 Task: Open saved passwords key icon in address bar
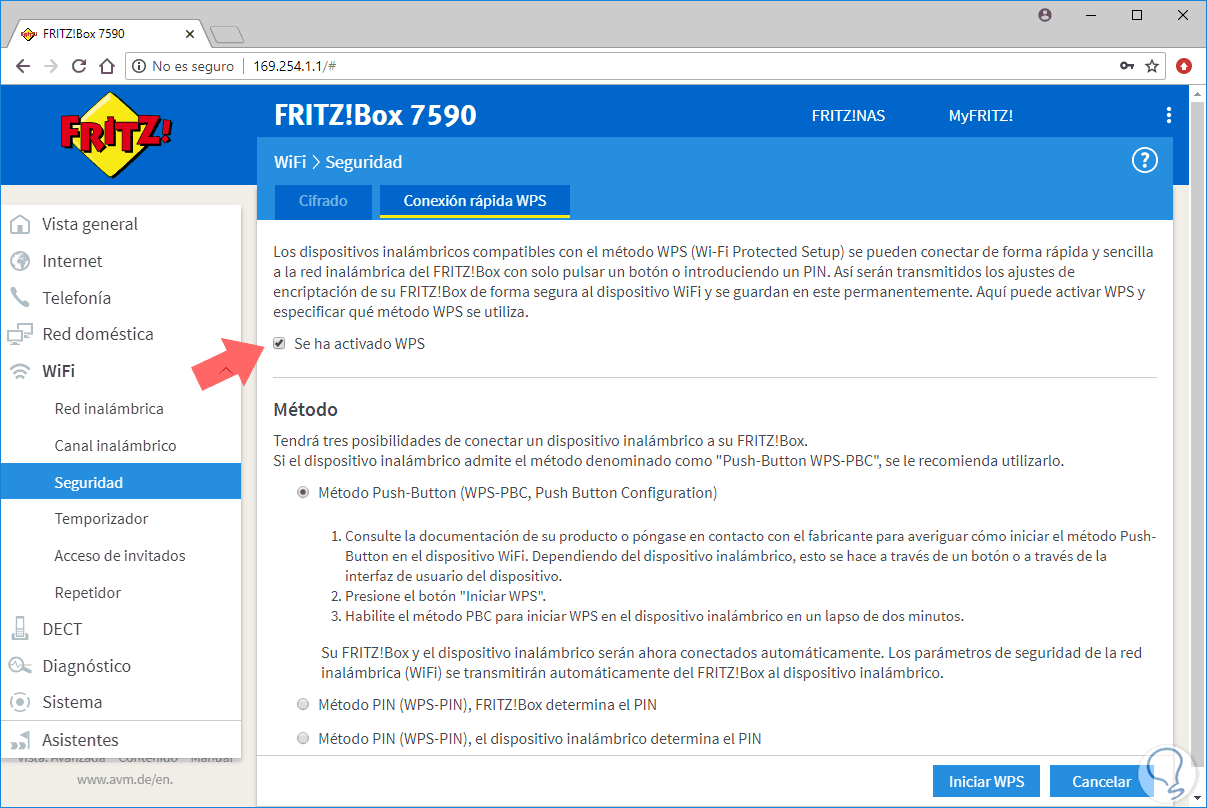point(1127,66)
